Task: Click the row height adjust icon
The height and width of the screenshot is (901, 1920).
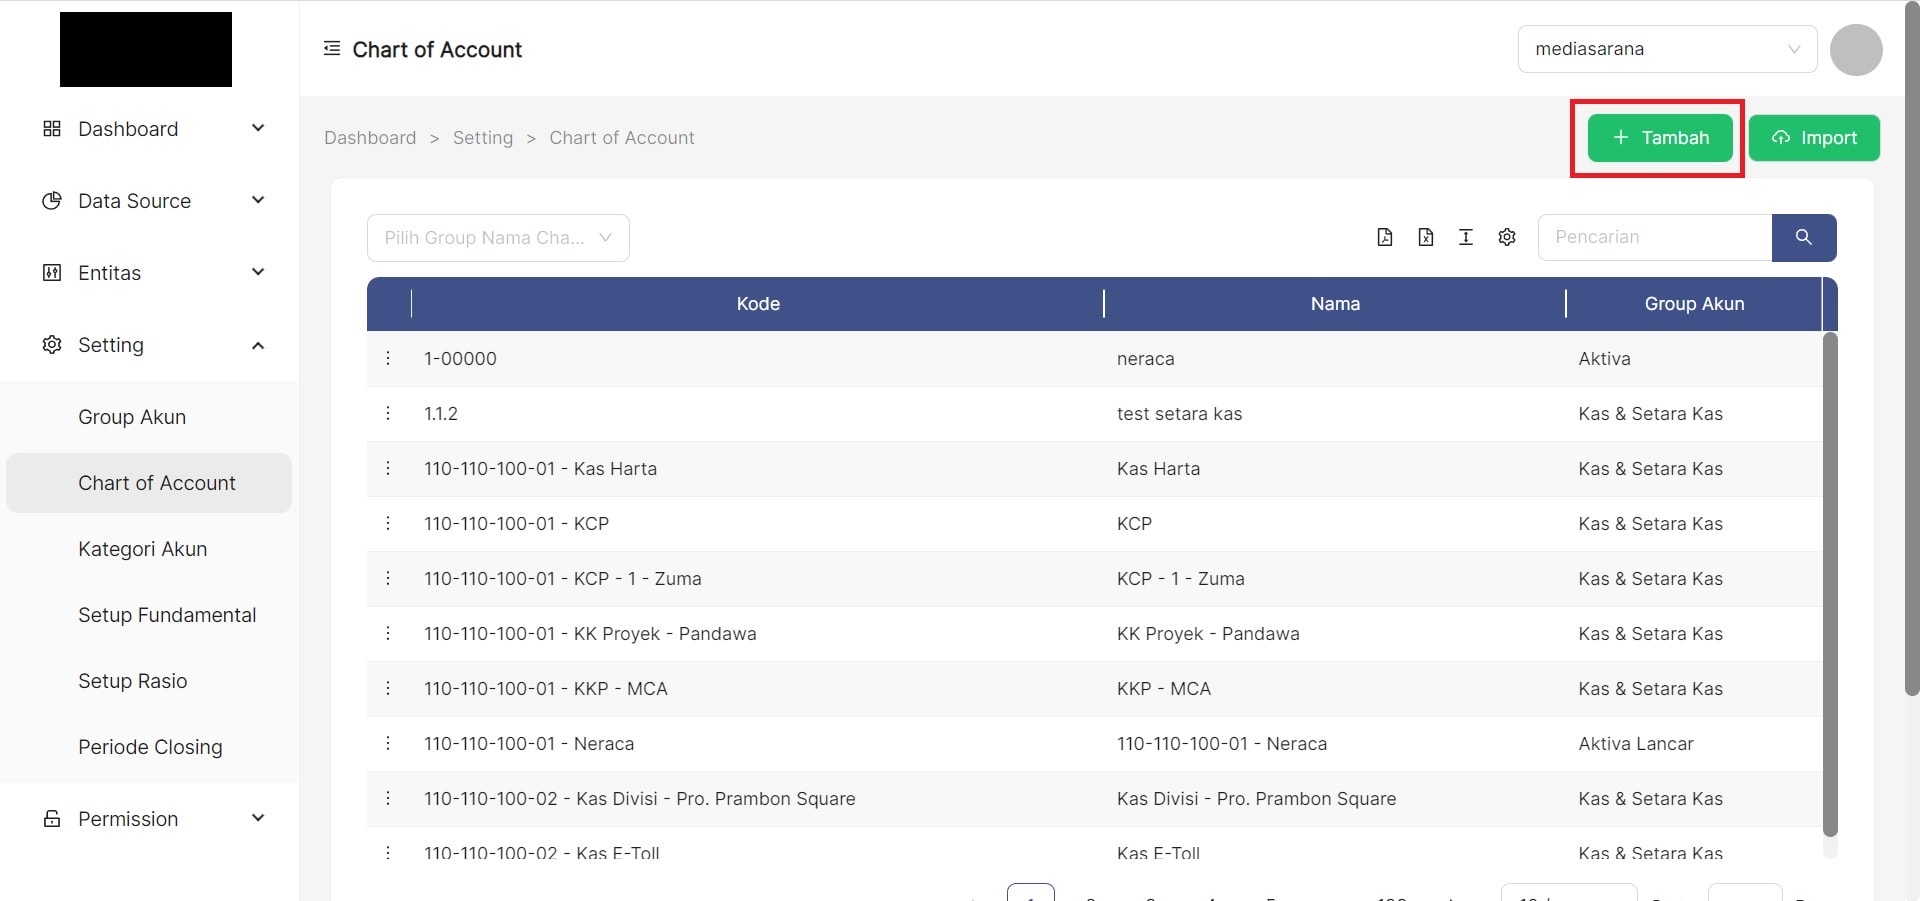Action: click(1465, 237)
